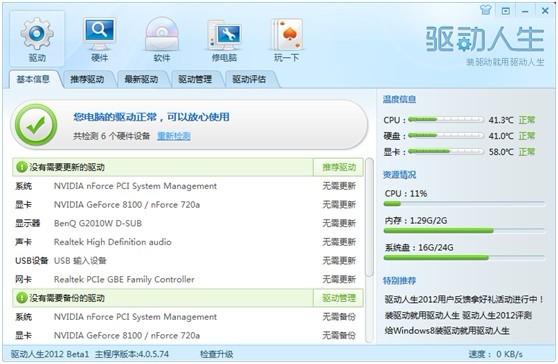Click the 硬盘 temperature bar
This screenshot has width=558, height=364.
(446, 136)
